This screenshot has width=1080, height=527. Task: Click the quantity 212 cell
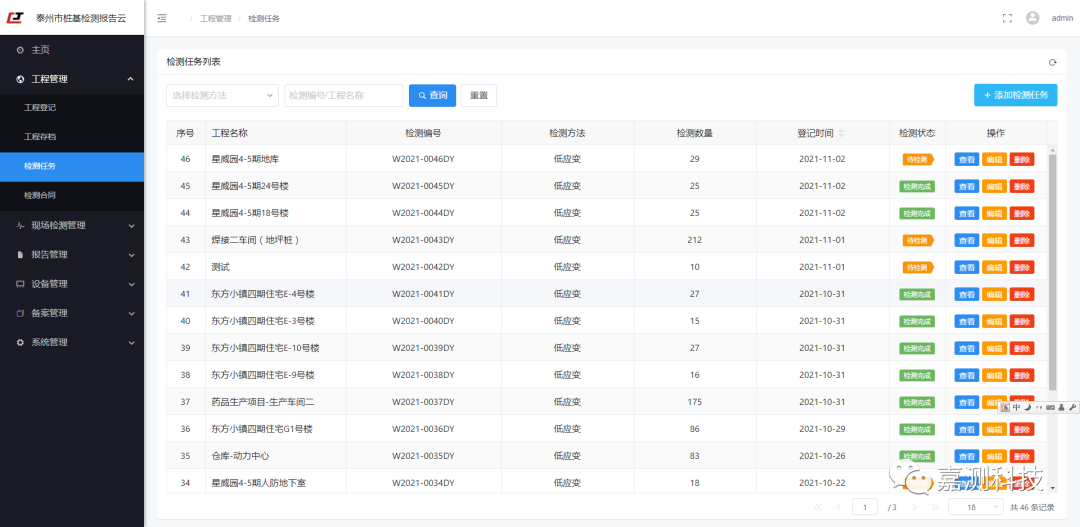pyautogui.click(x=694, y=240)
